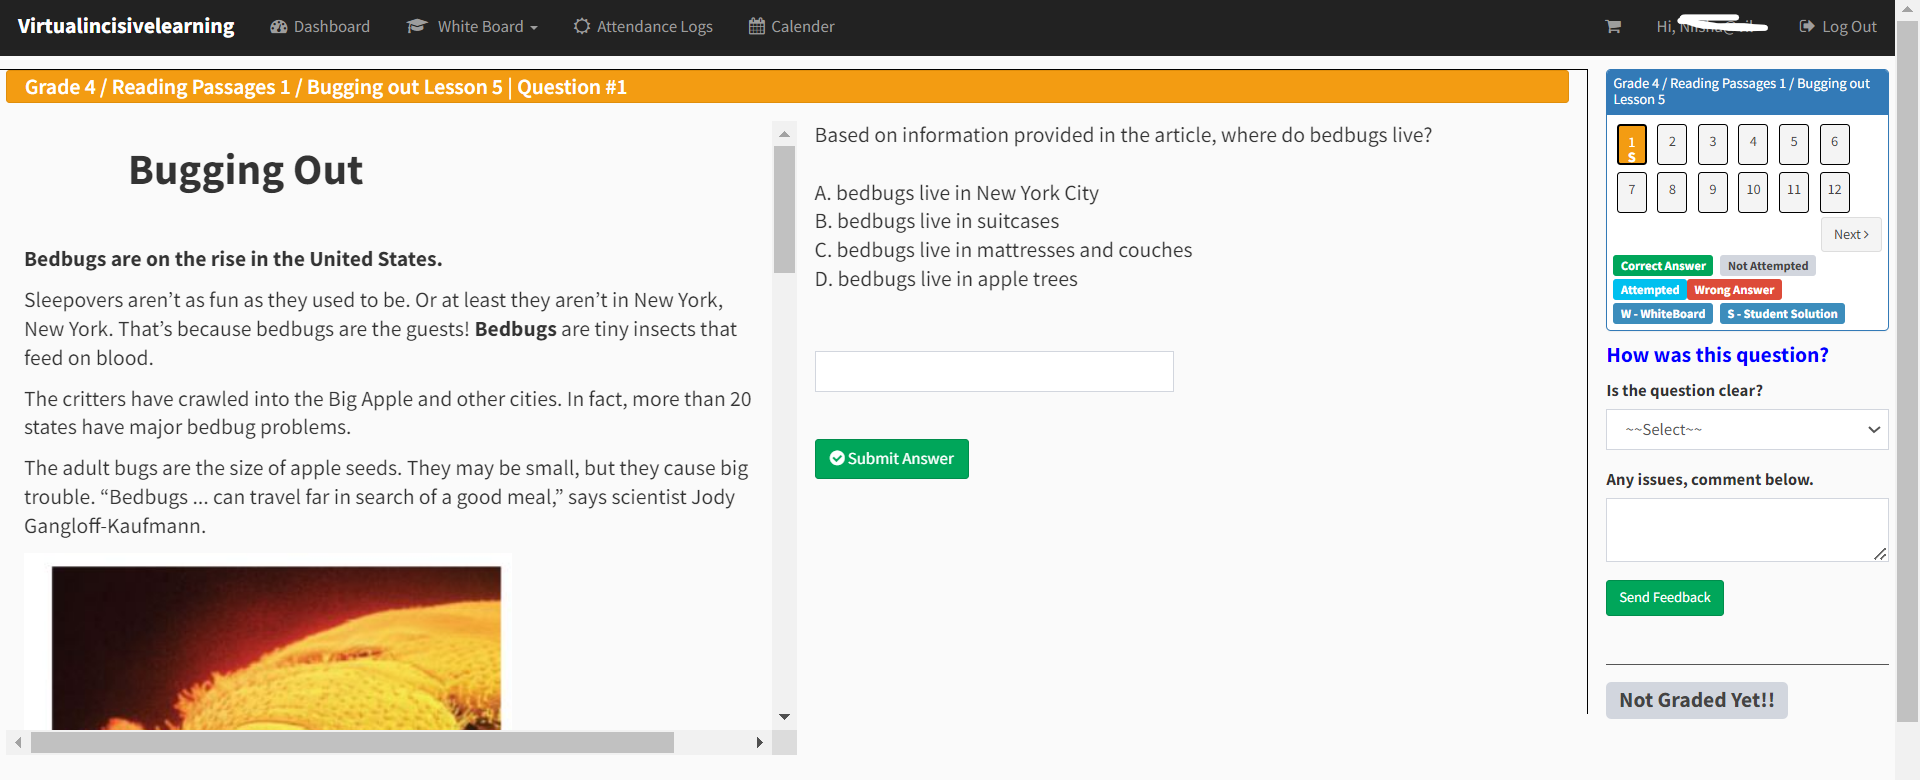Click the White Board graduation cap icon
Image resolution: width=1920 pixels, height=780 pixels.
417,26
